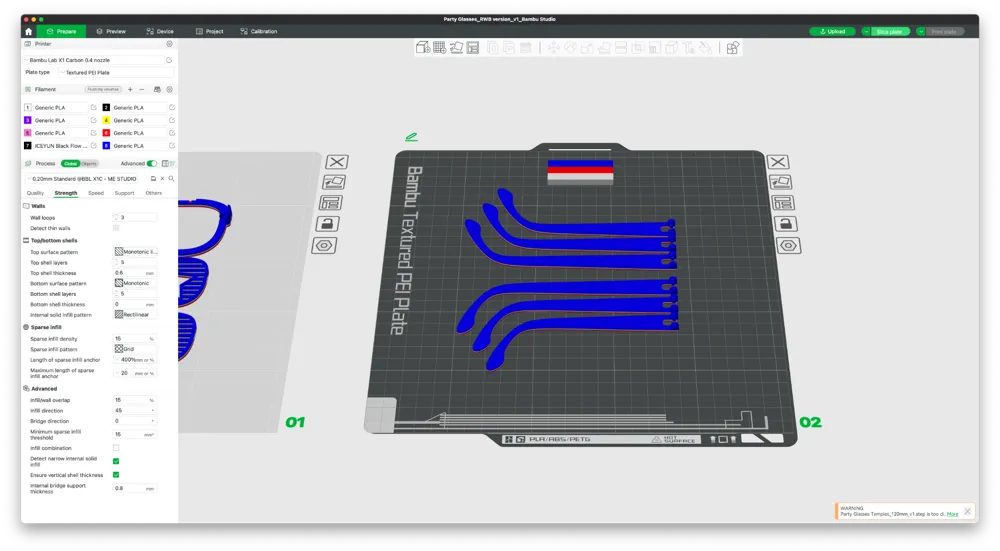Screen dimensions: 1000x551
Task: Open filament settings gear icon
Action: pyautogui.click(x=170, y=89)
